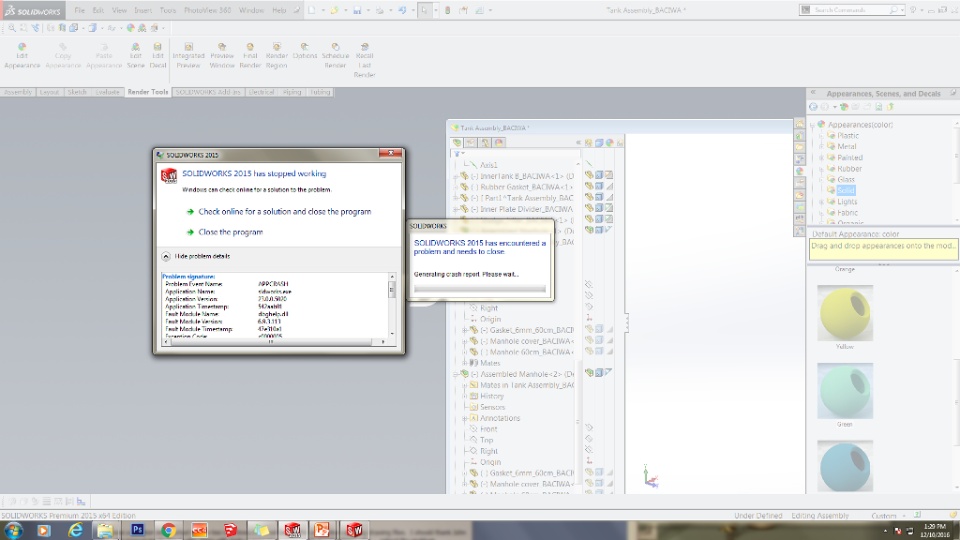
Task: Select the Yellow appearance swatch
Action: coord(845,313)
